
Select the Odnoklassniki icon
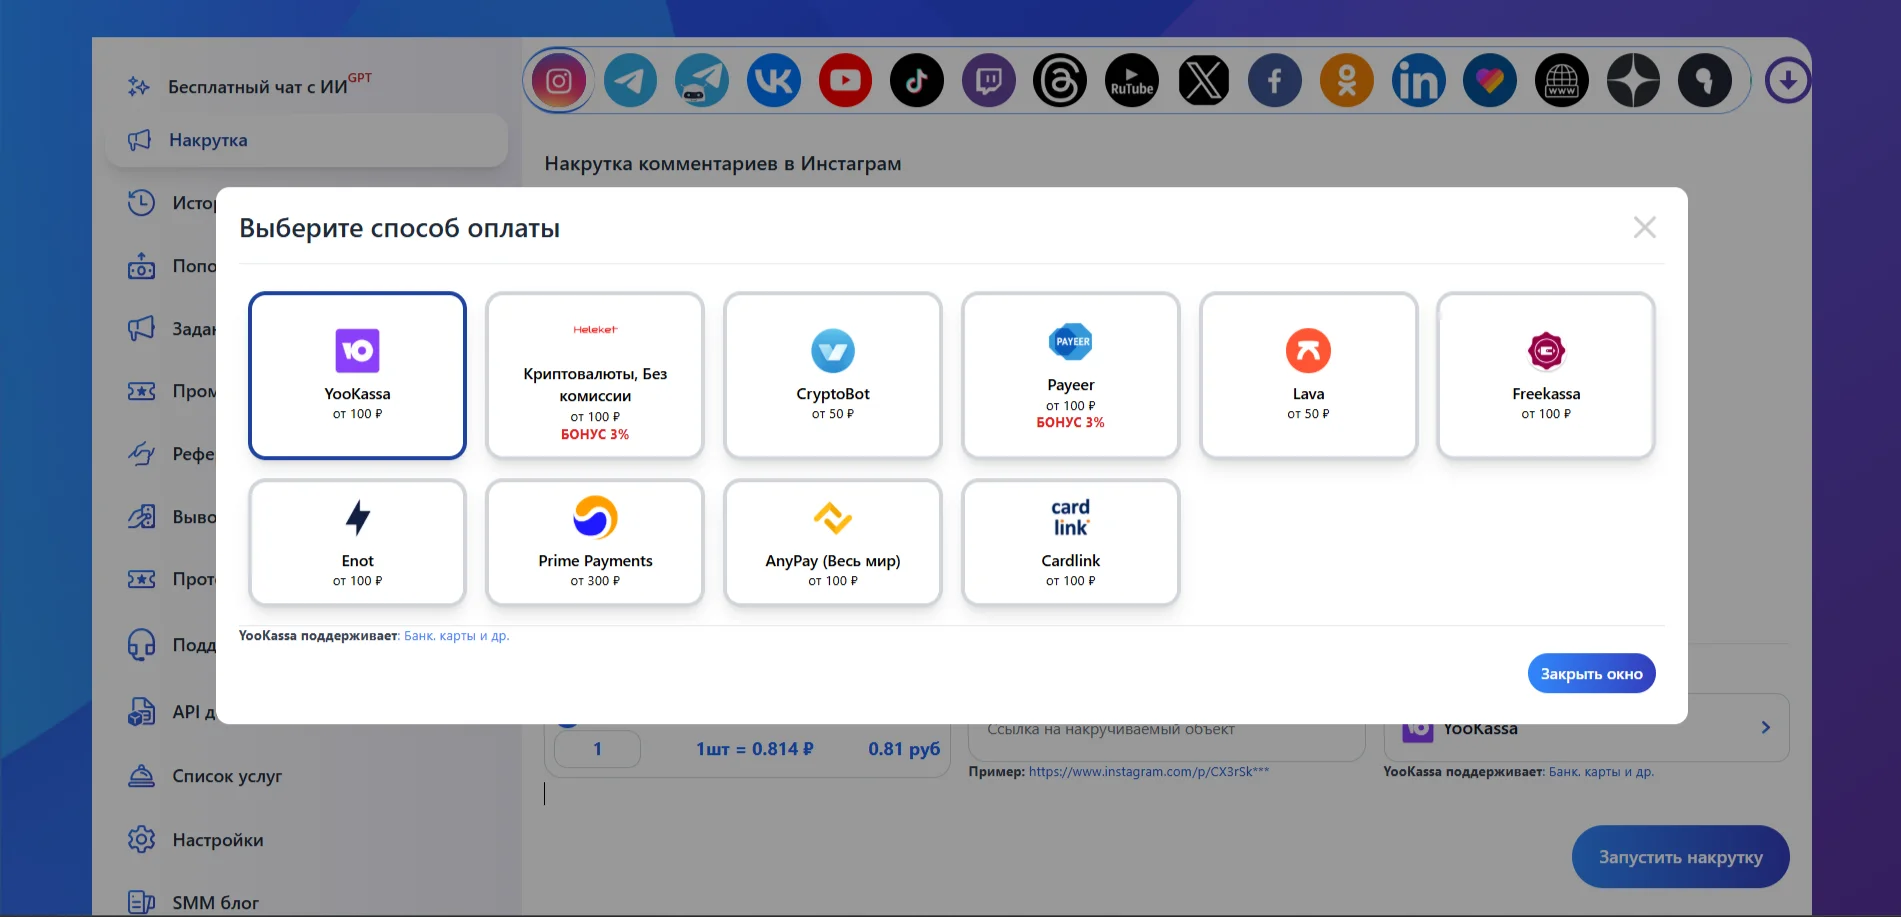pyautogui.click(x=1347, y=80)
